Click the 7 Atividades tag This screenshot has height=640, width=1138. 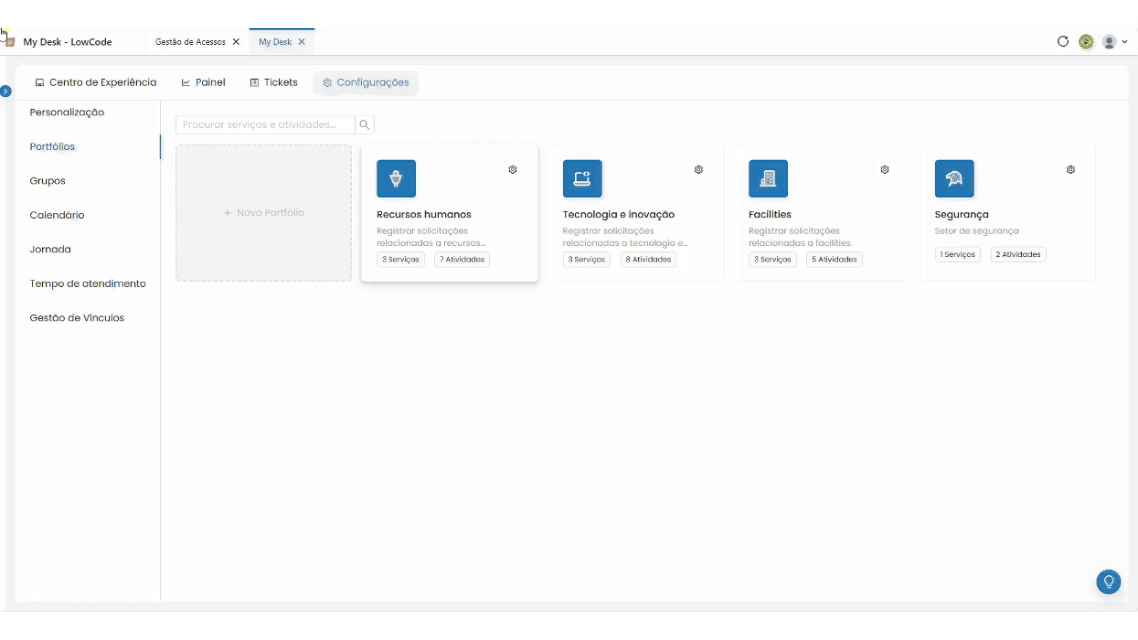462,260
